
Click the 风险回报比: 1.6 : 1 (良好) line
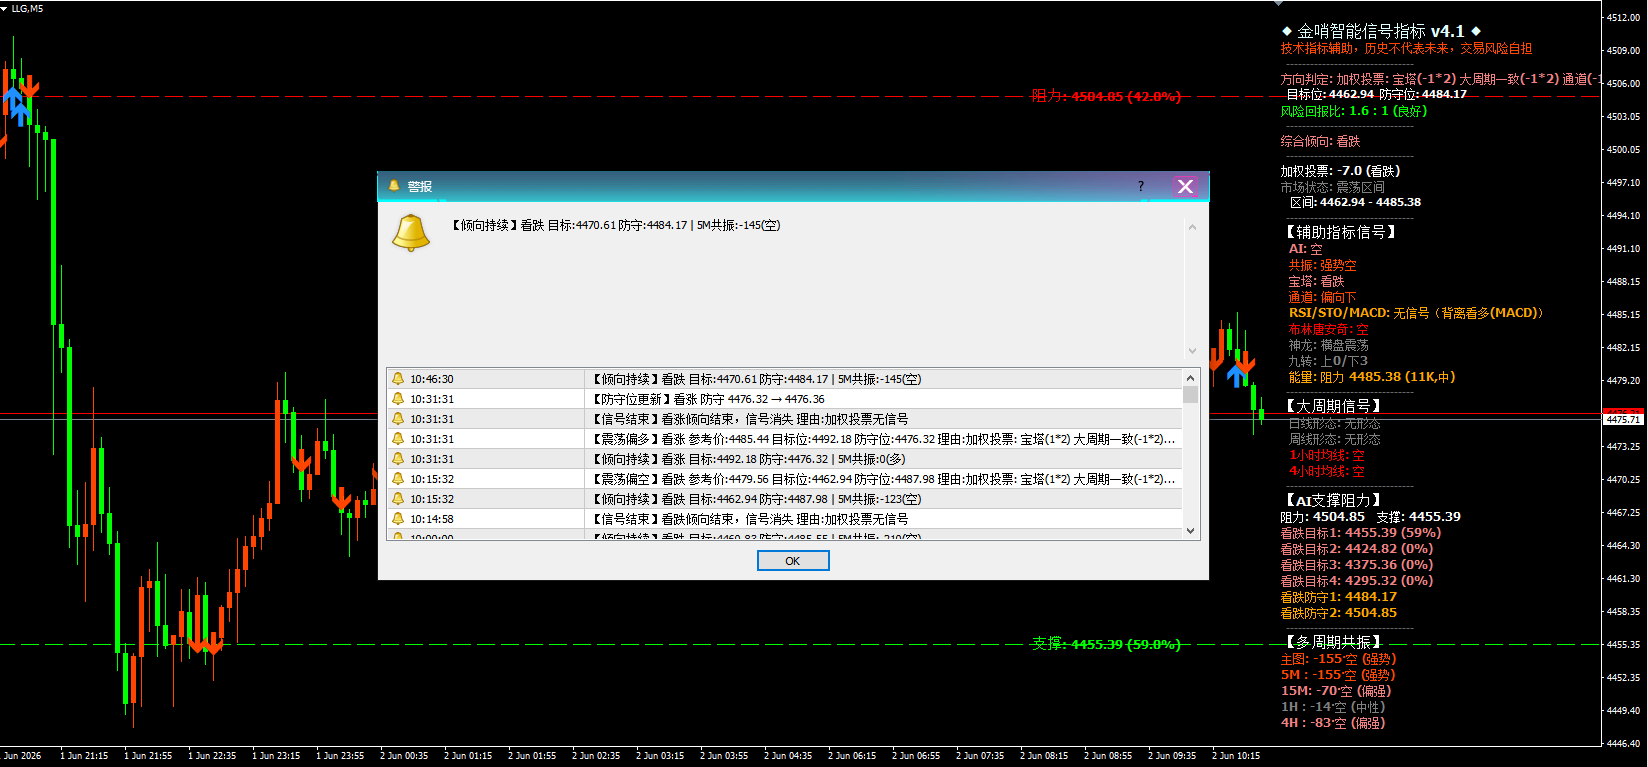(x=1354, y=111)
